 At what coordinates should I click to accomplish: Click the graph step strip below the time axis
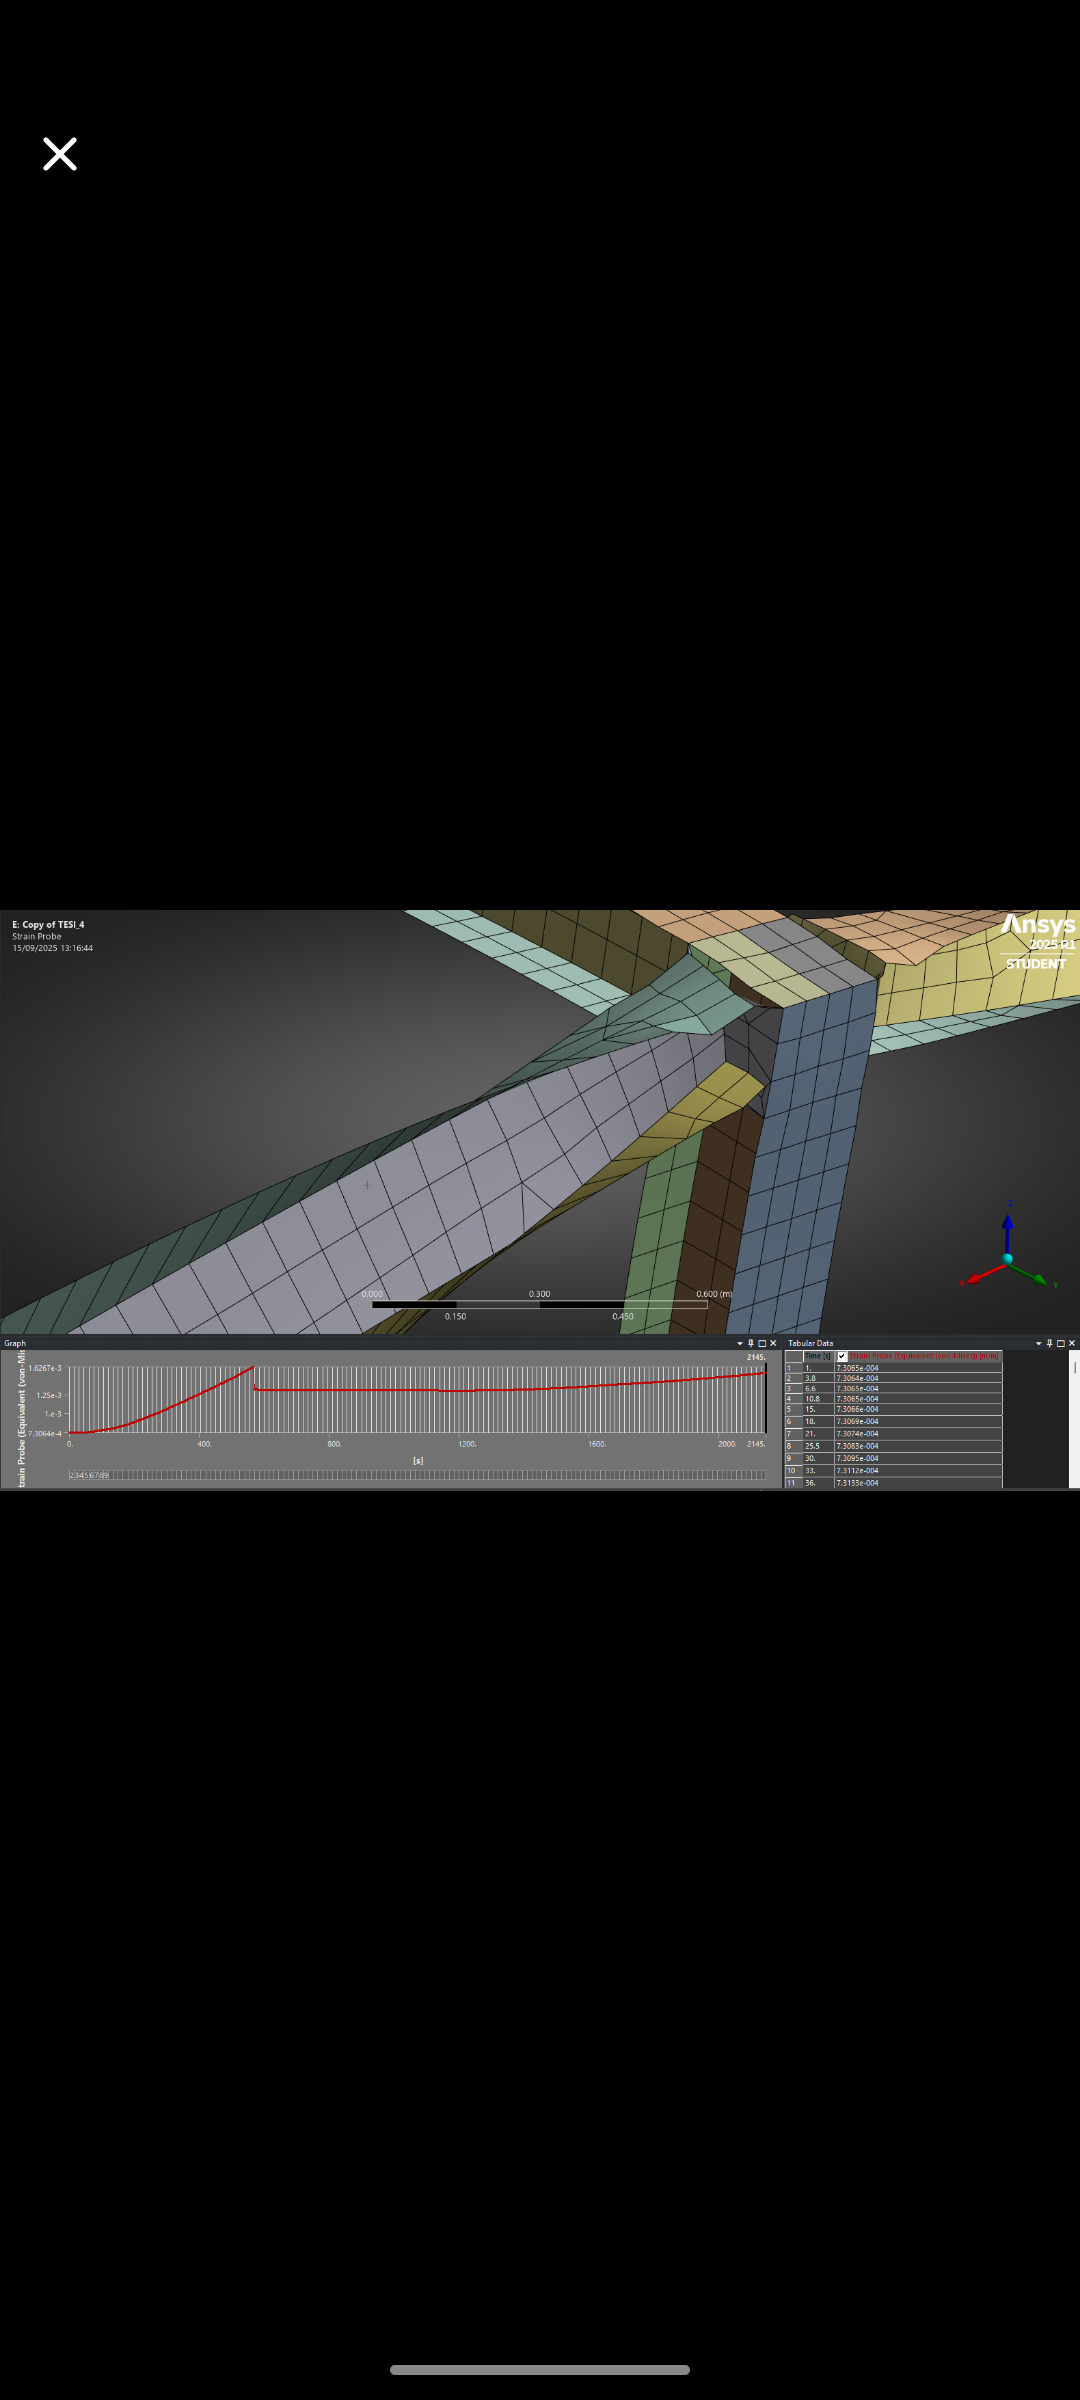click(x=417, y=1475)
